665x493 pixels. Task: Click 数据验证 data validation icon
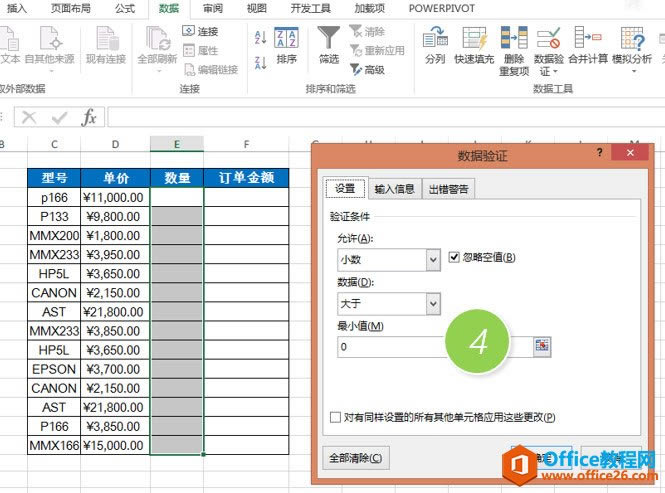pyautogui.click(x=548, y=37)
